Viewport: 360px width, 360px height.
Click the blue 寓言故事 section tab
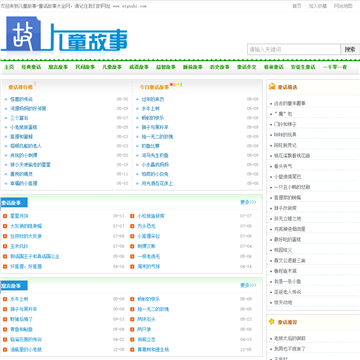pos(14,286)
